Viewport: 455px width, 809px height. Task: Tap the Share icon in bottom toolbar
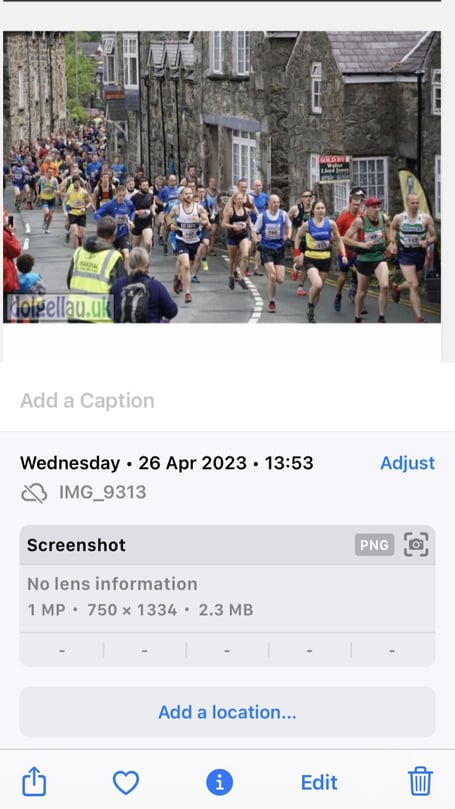point(34,781)
